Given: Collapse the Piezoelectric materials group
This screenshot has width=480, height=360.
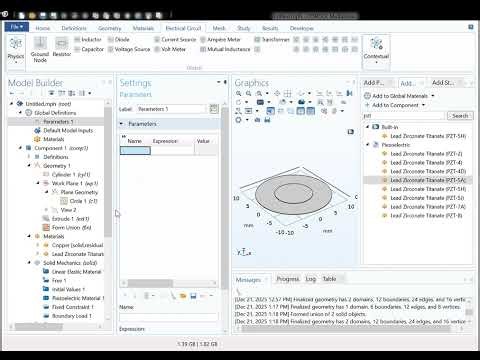Looking at the screenshot, I should (x=368, y=145).
